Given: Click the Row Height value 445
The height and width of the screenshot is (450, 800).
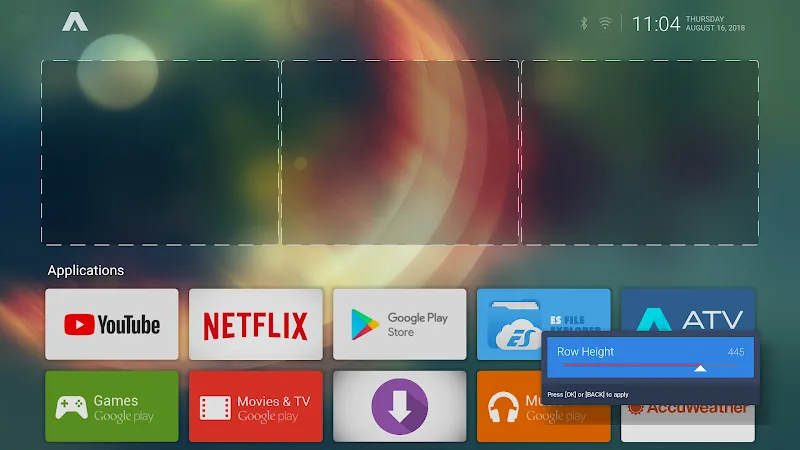Looking at the screenshot, I should coord(736,352).
